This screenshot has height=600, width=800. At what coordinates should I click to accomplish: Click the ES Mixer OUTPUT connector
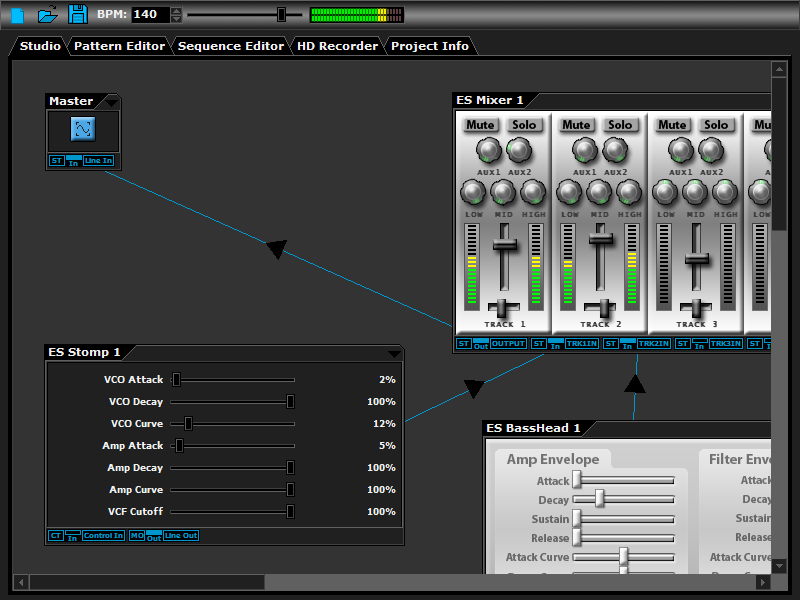coord(508,344)
